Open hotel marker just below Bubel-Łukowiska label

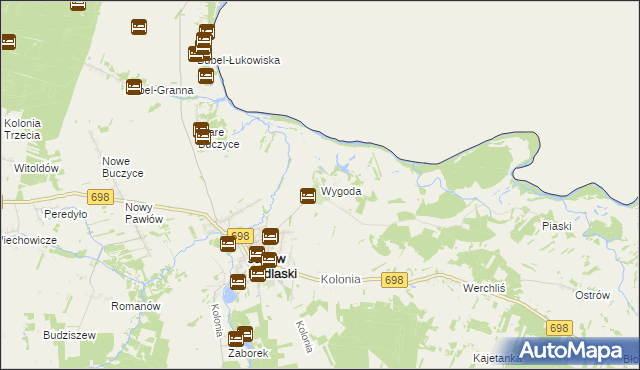pos(206,76)
